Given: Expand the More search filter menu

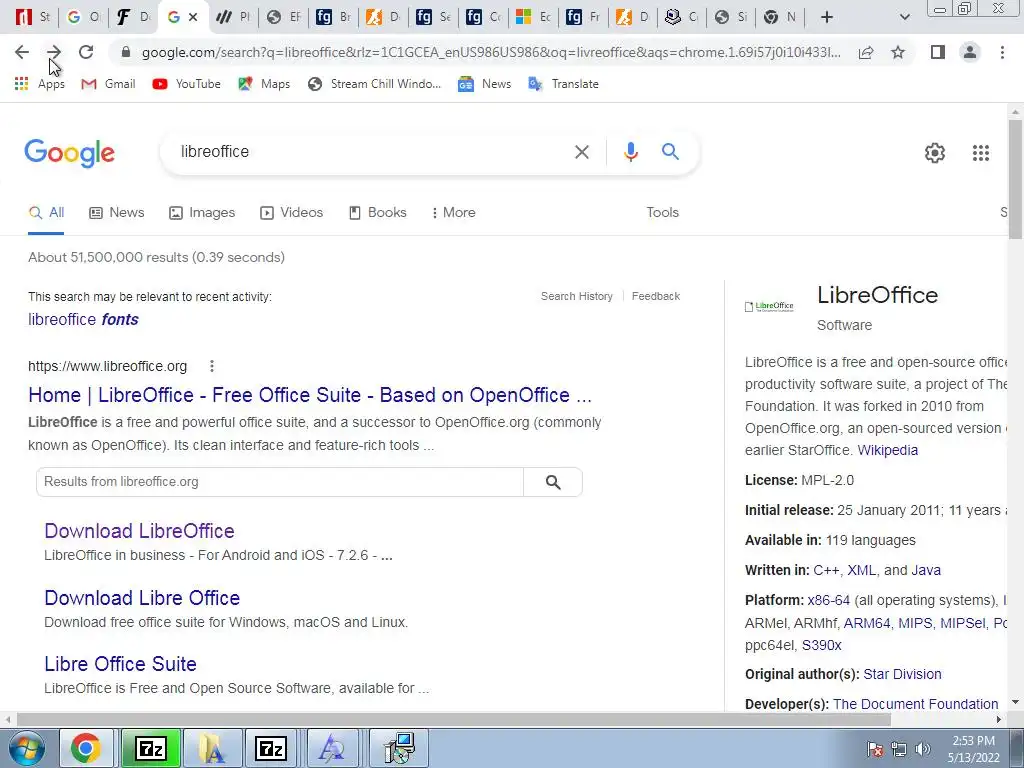Looking at the screenshot, I should (x=453, y=212).
